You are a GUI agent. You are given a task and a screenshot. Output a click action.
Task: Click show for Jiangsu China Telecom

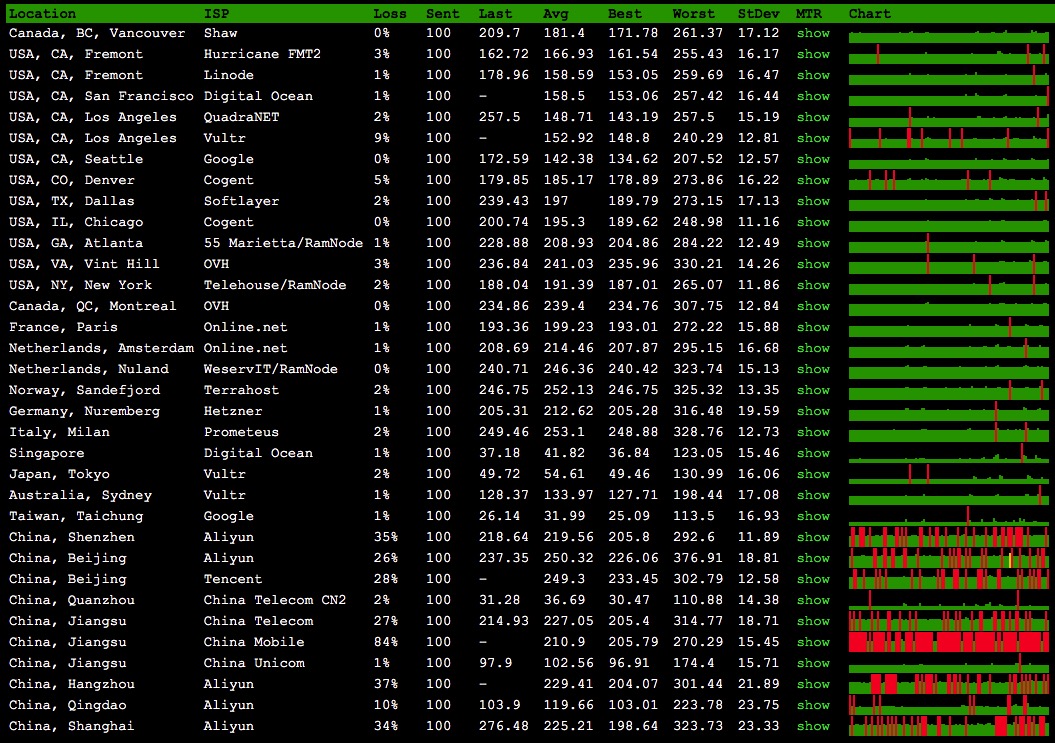click(x=813, y=621)
